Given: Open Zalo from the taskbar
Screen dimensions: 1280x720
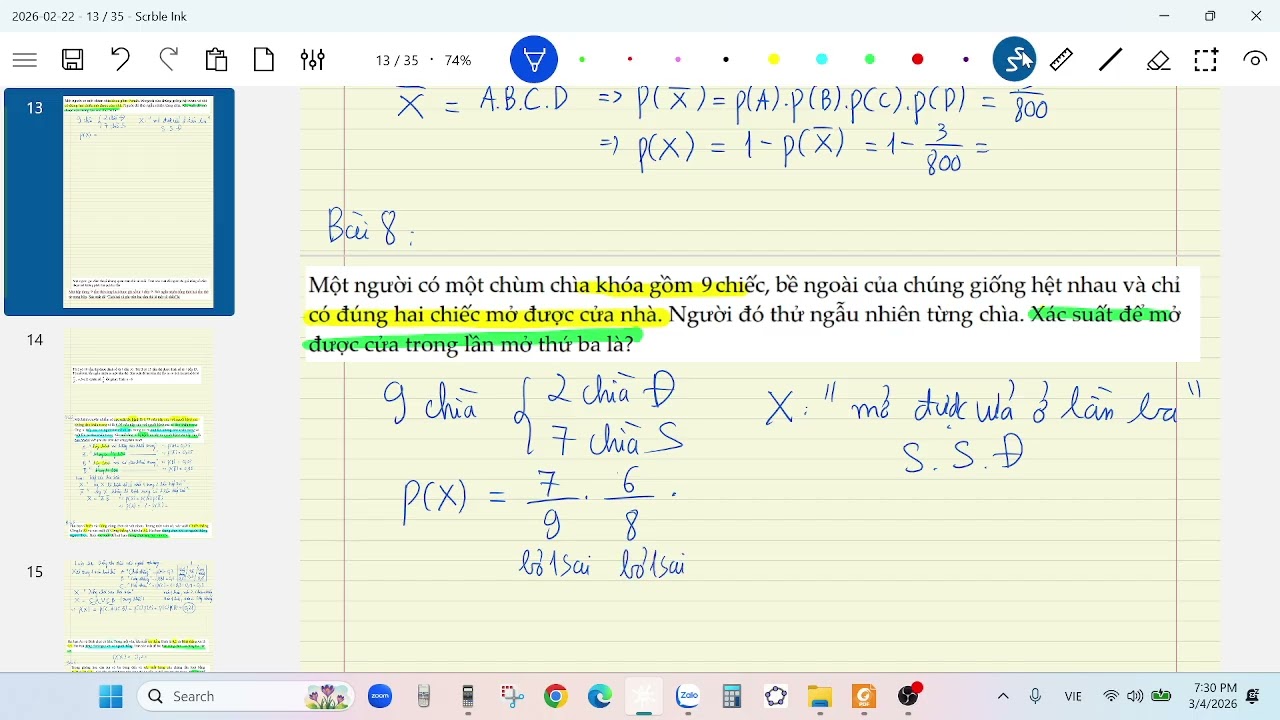Looking at the screenshot, I should [688, 696].
